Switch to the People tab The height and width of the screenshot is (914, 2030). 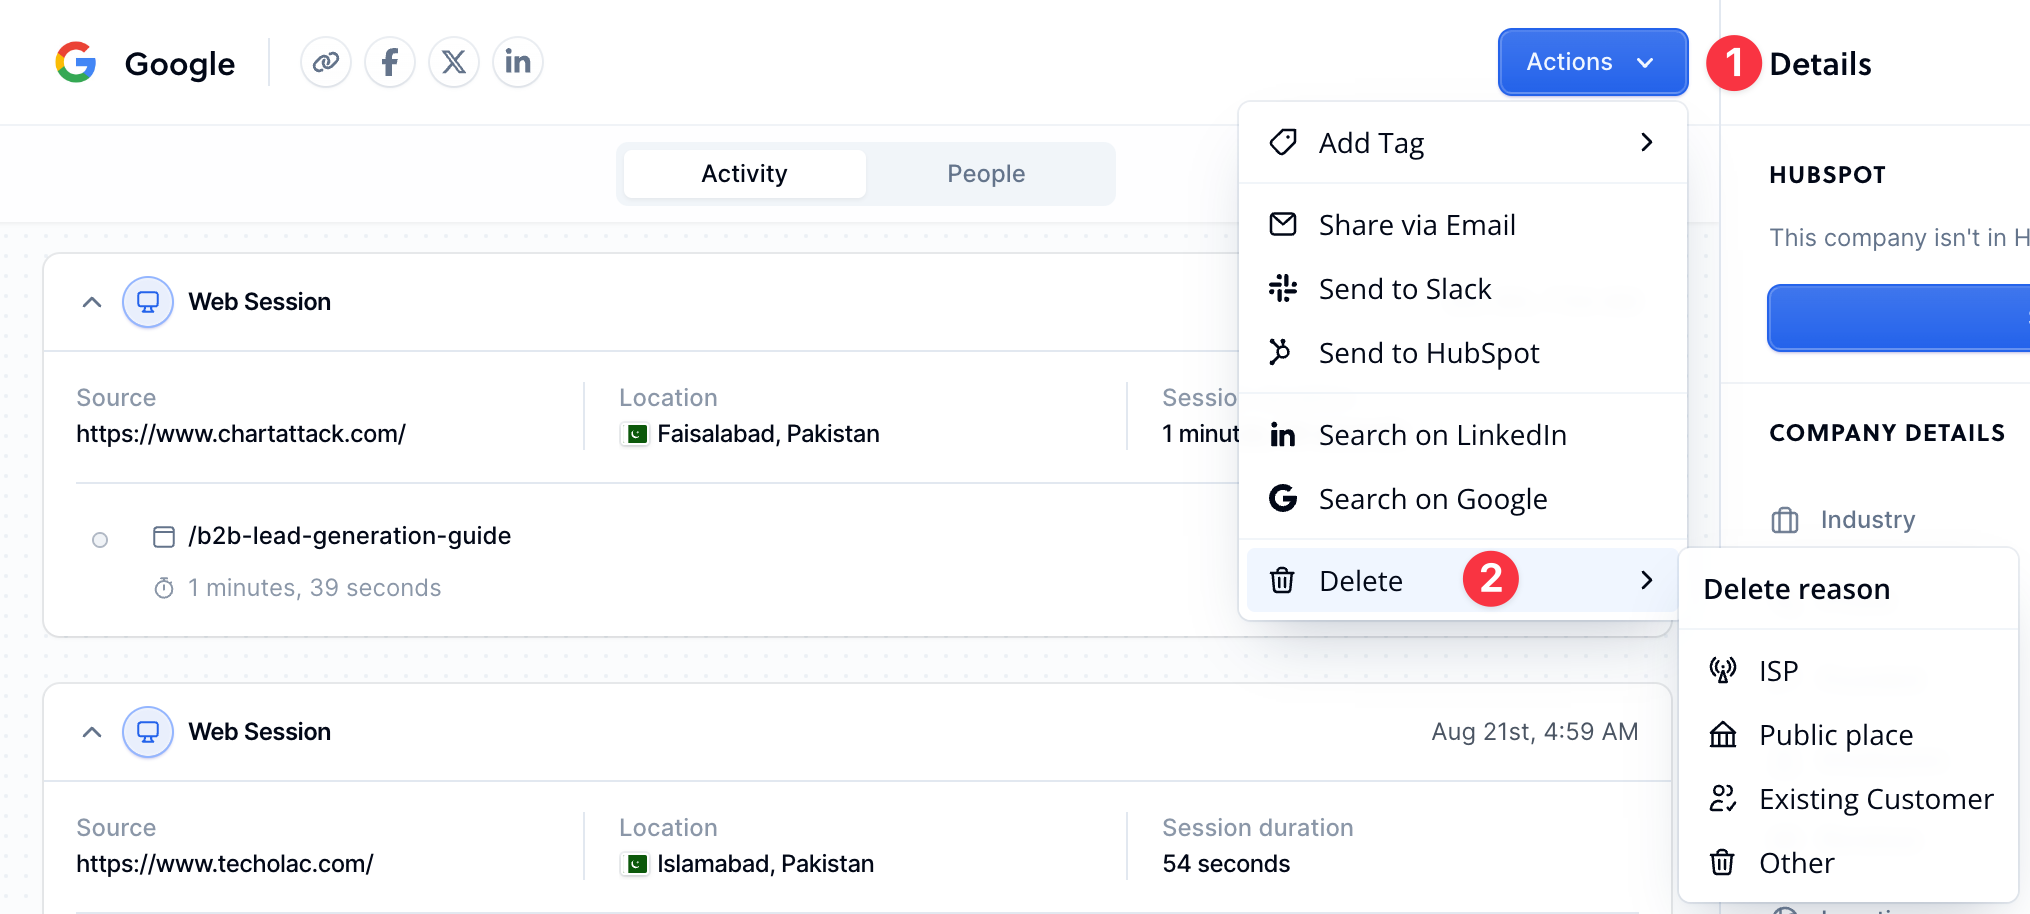click(x=986, y=174)
